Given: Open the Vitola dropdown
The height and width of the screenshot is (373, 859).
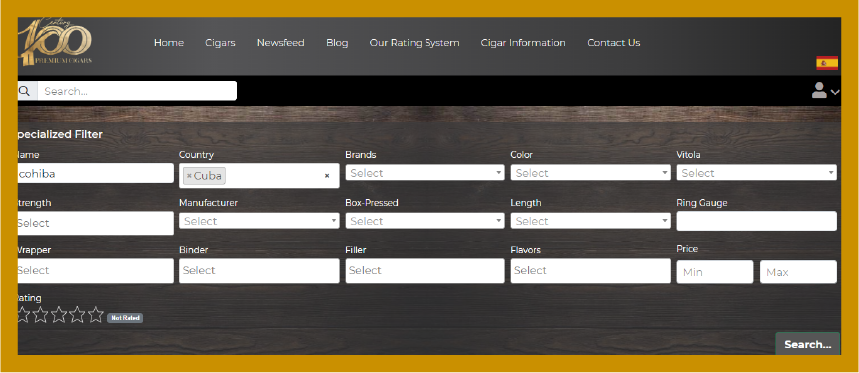Looking at the screenshot, I should coord(756,173).
